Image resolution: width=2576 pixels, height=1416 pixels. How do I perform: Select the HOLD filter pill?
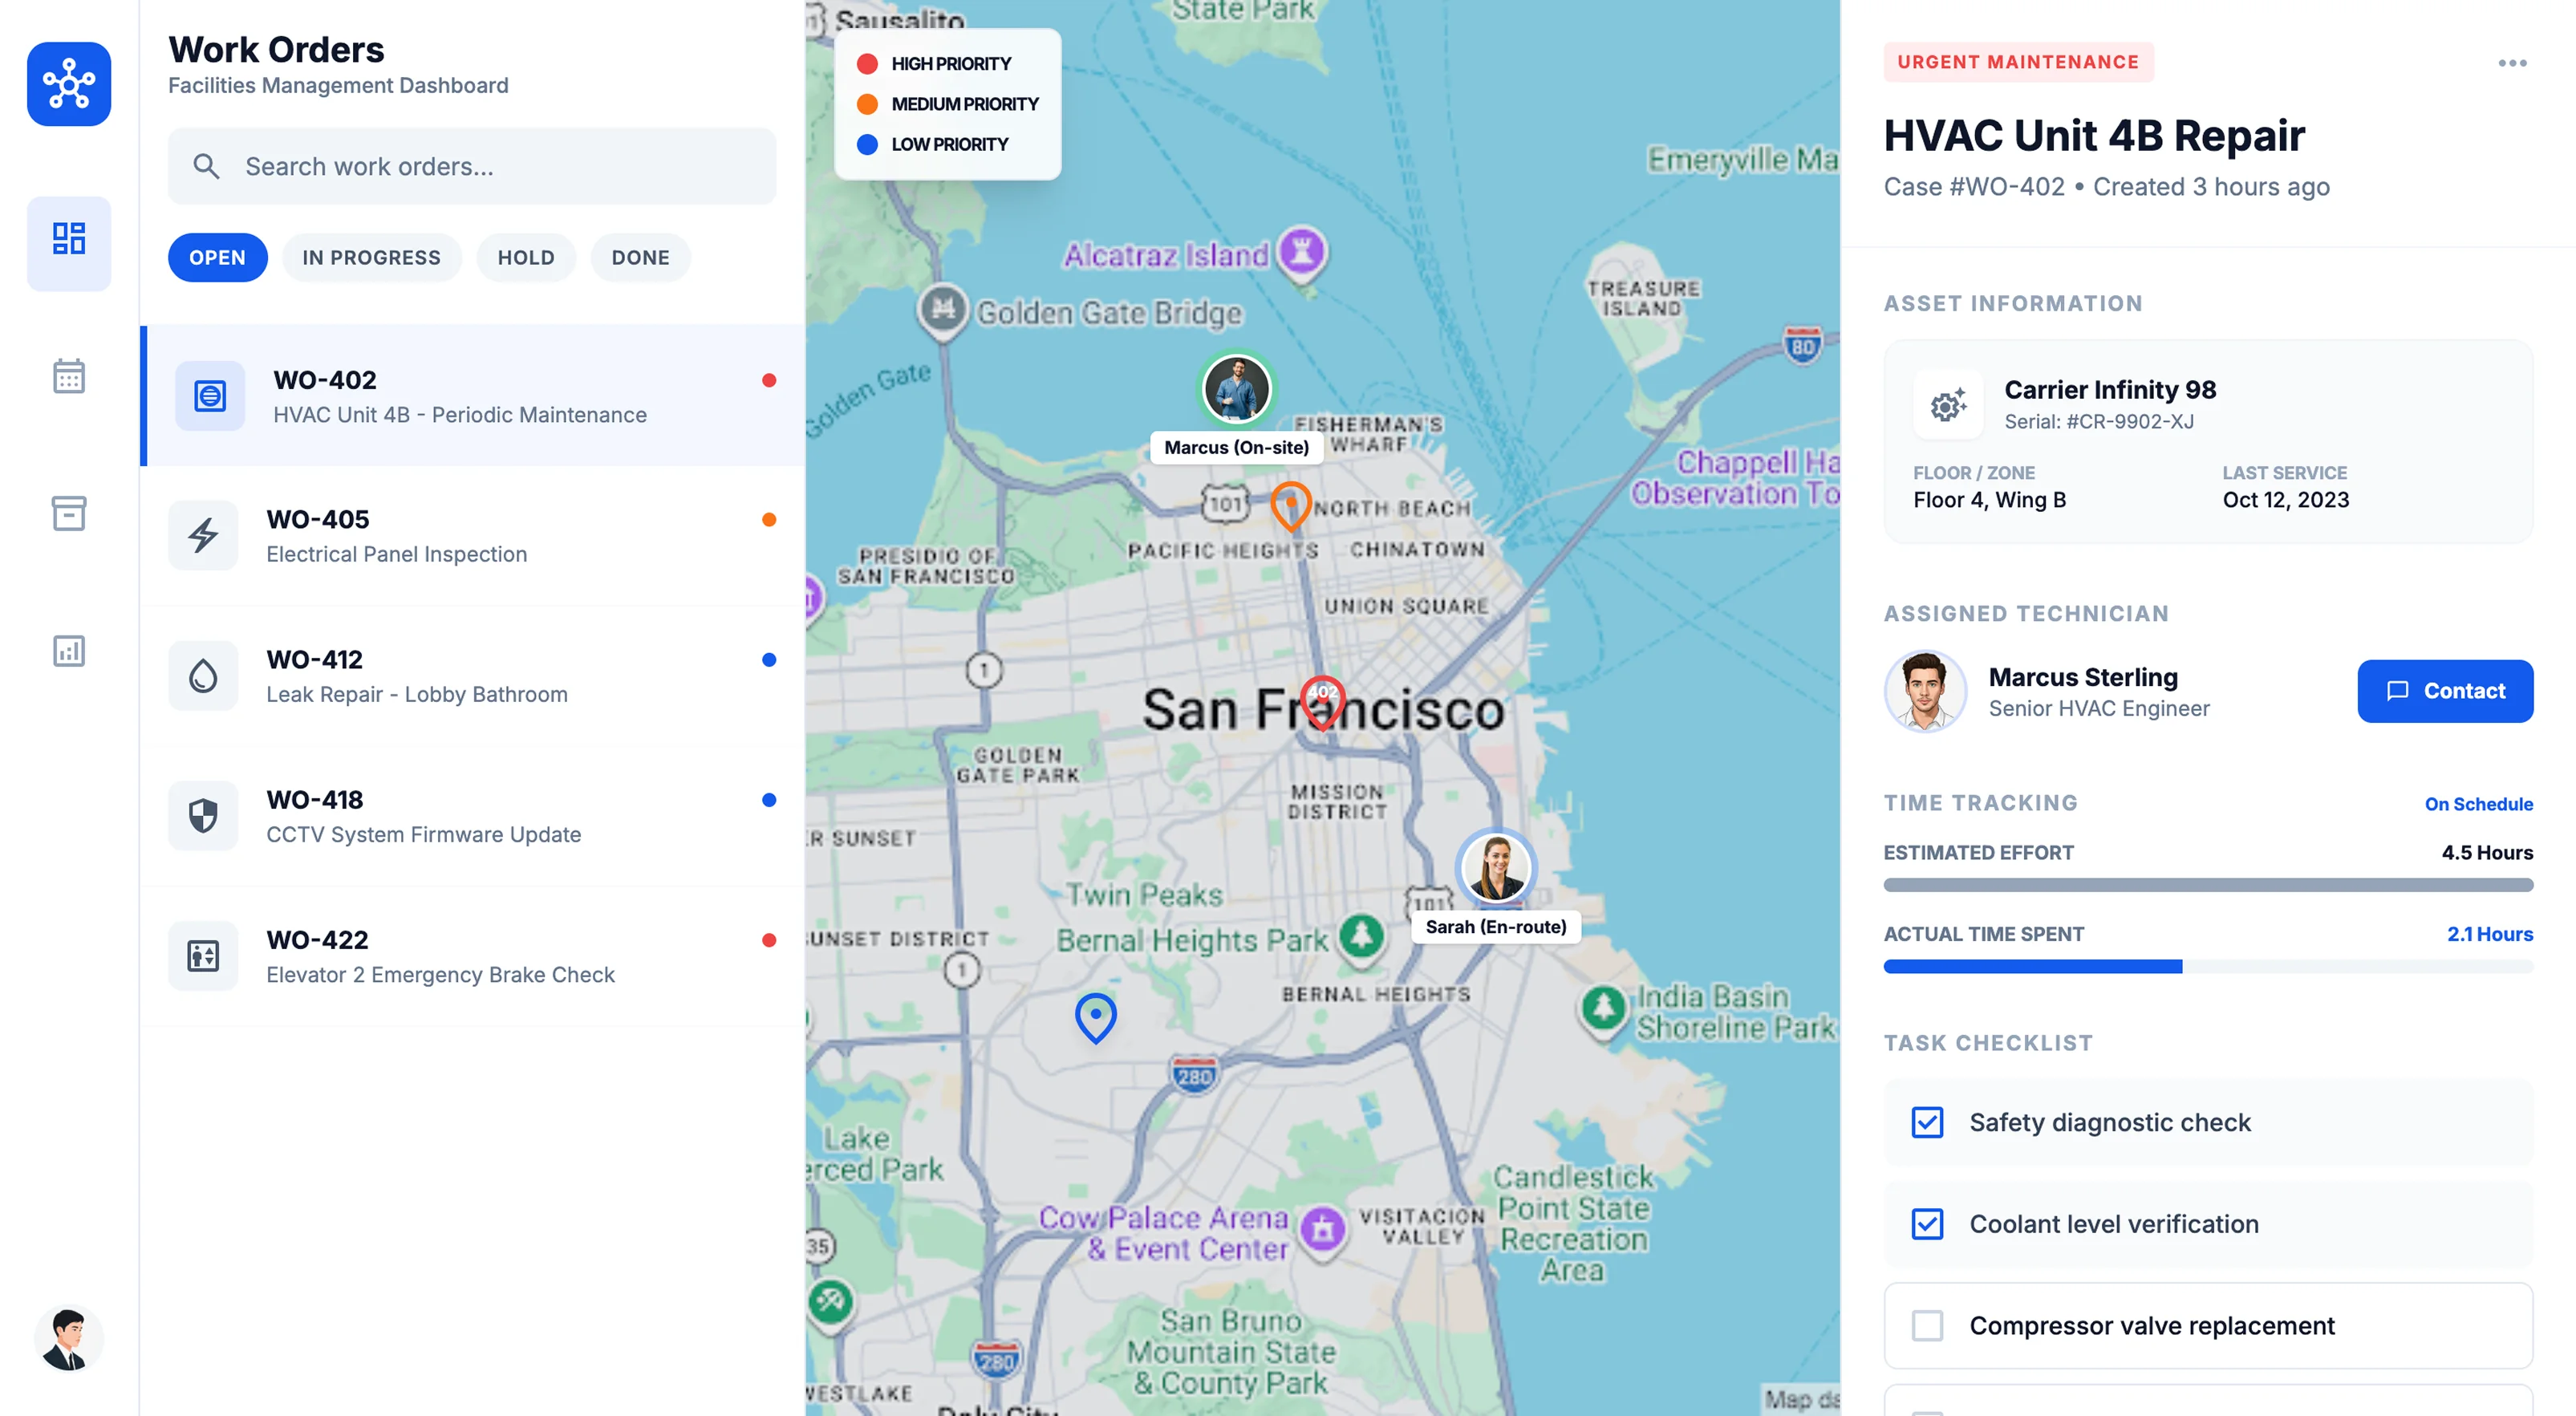point(525,257)
